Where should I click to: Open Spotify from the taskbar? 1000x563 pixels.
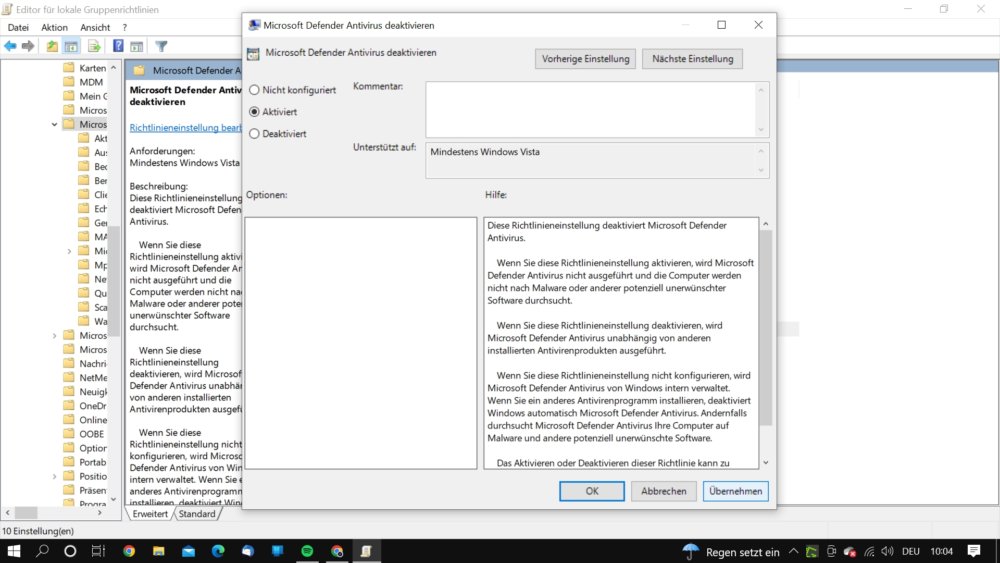[x=307, y=551]
